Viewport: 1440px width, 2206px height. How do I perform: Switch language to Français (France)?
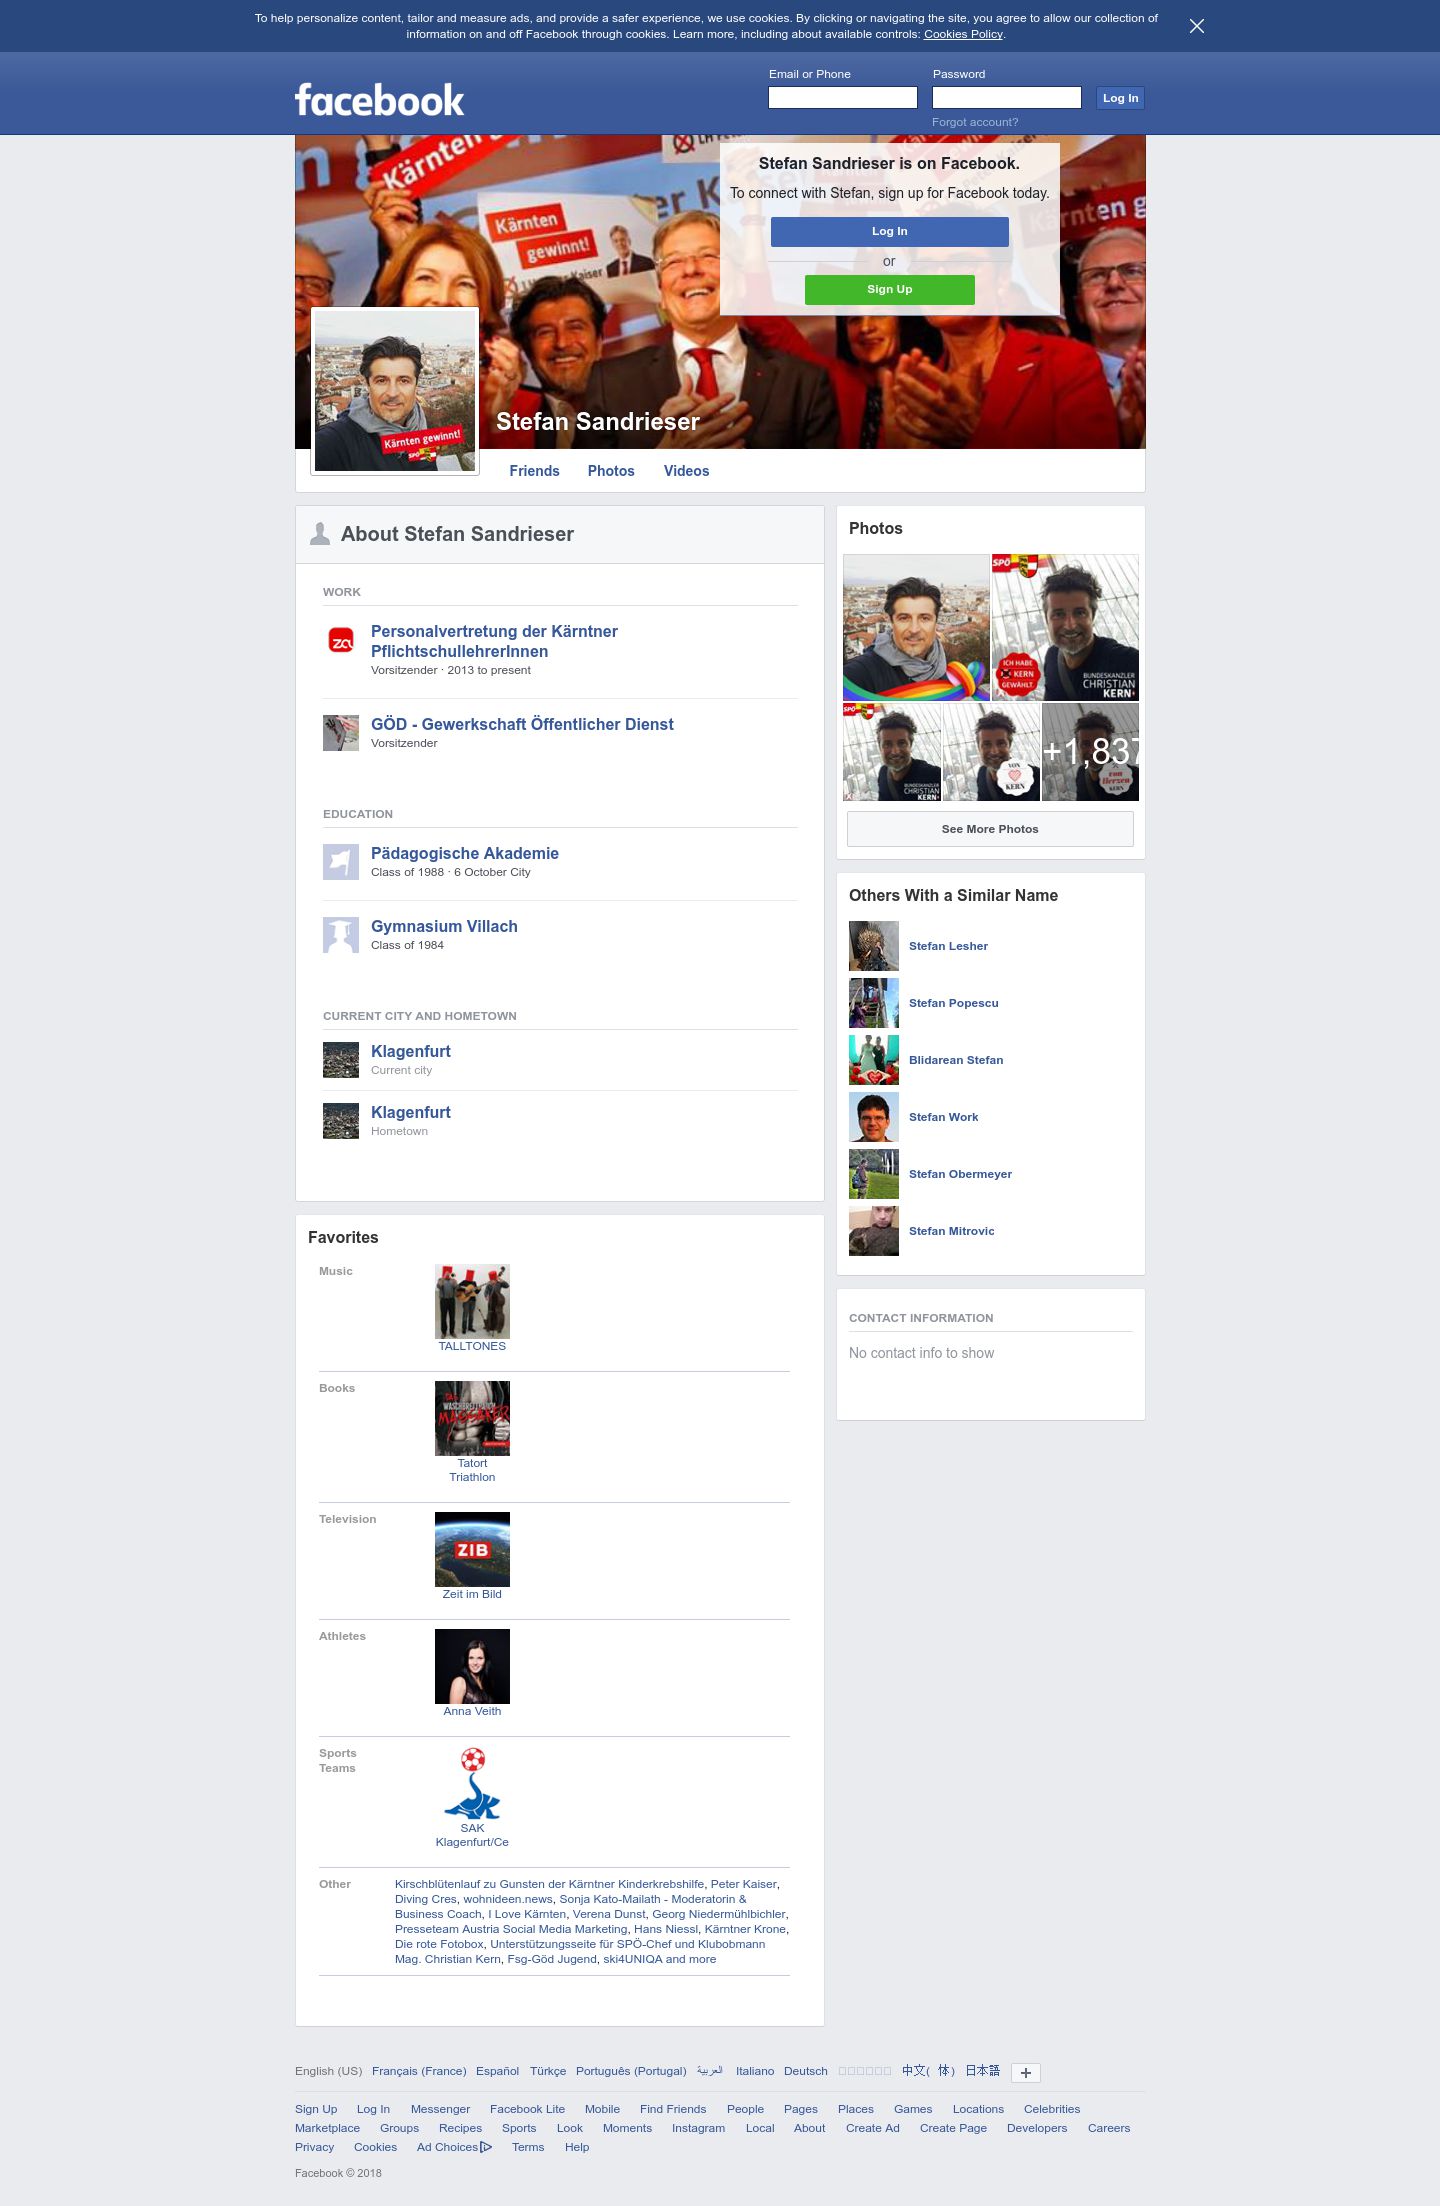point(419,2071)
